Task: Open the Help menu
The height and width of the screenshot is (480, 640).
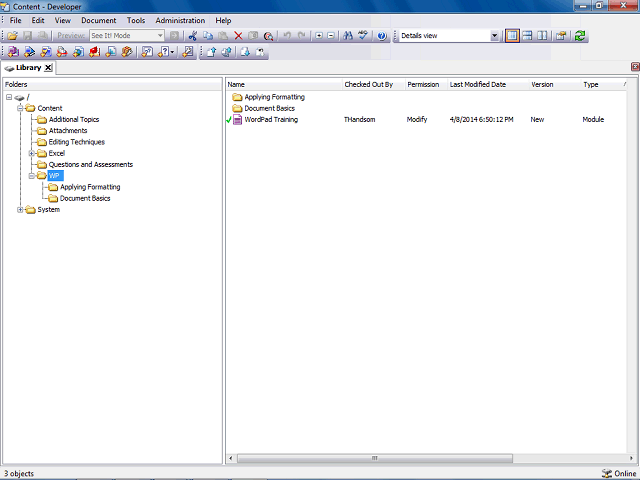Action: coord(223,20)
